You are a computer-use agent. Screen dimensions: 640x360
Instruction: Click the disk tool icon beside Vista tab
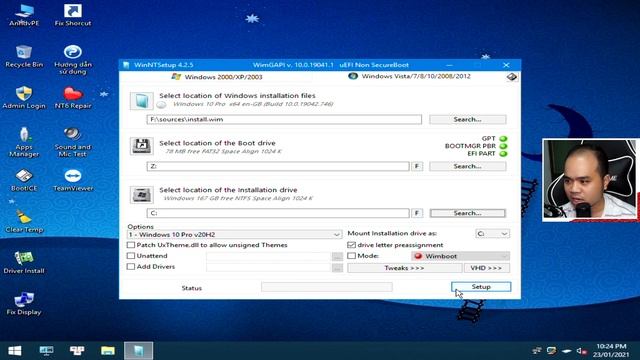512,77
